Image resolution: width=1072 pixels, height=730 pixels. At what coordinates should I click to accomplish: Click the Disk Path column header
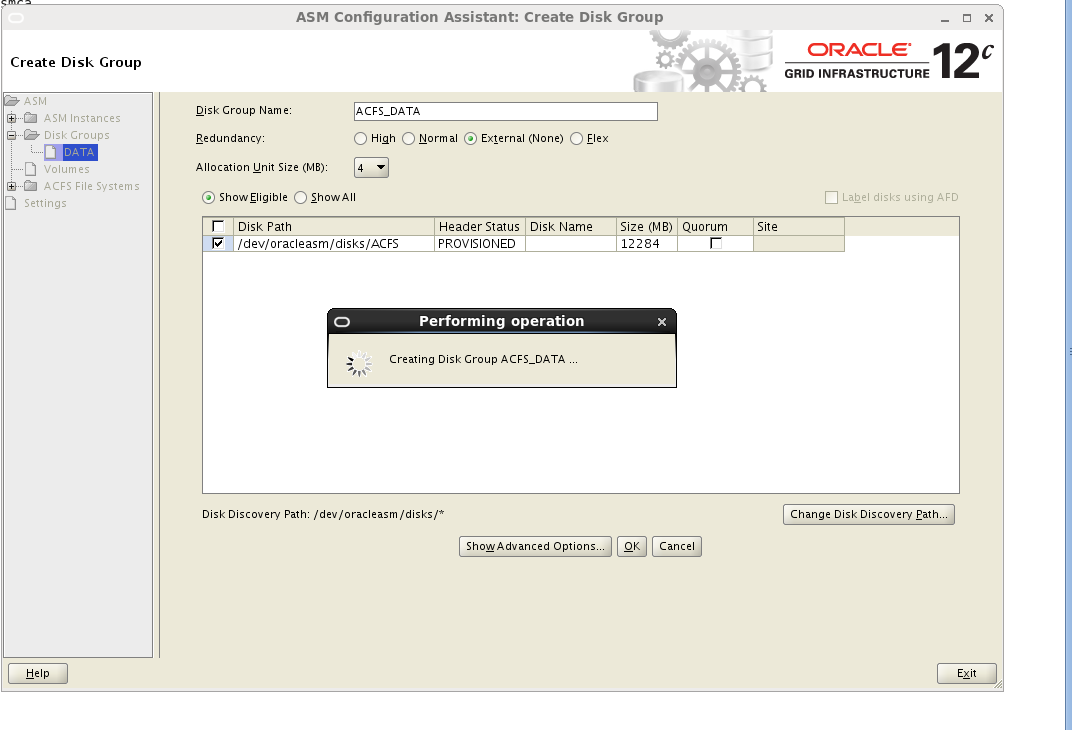pos(334,226)
